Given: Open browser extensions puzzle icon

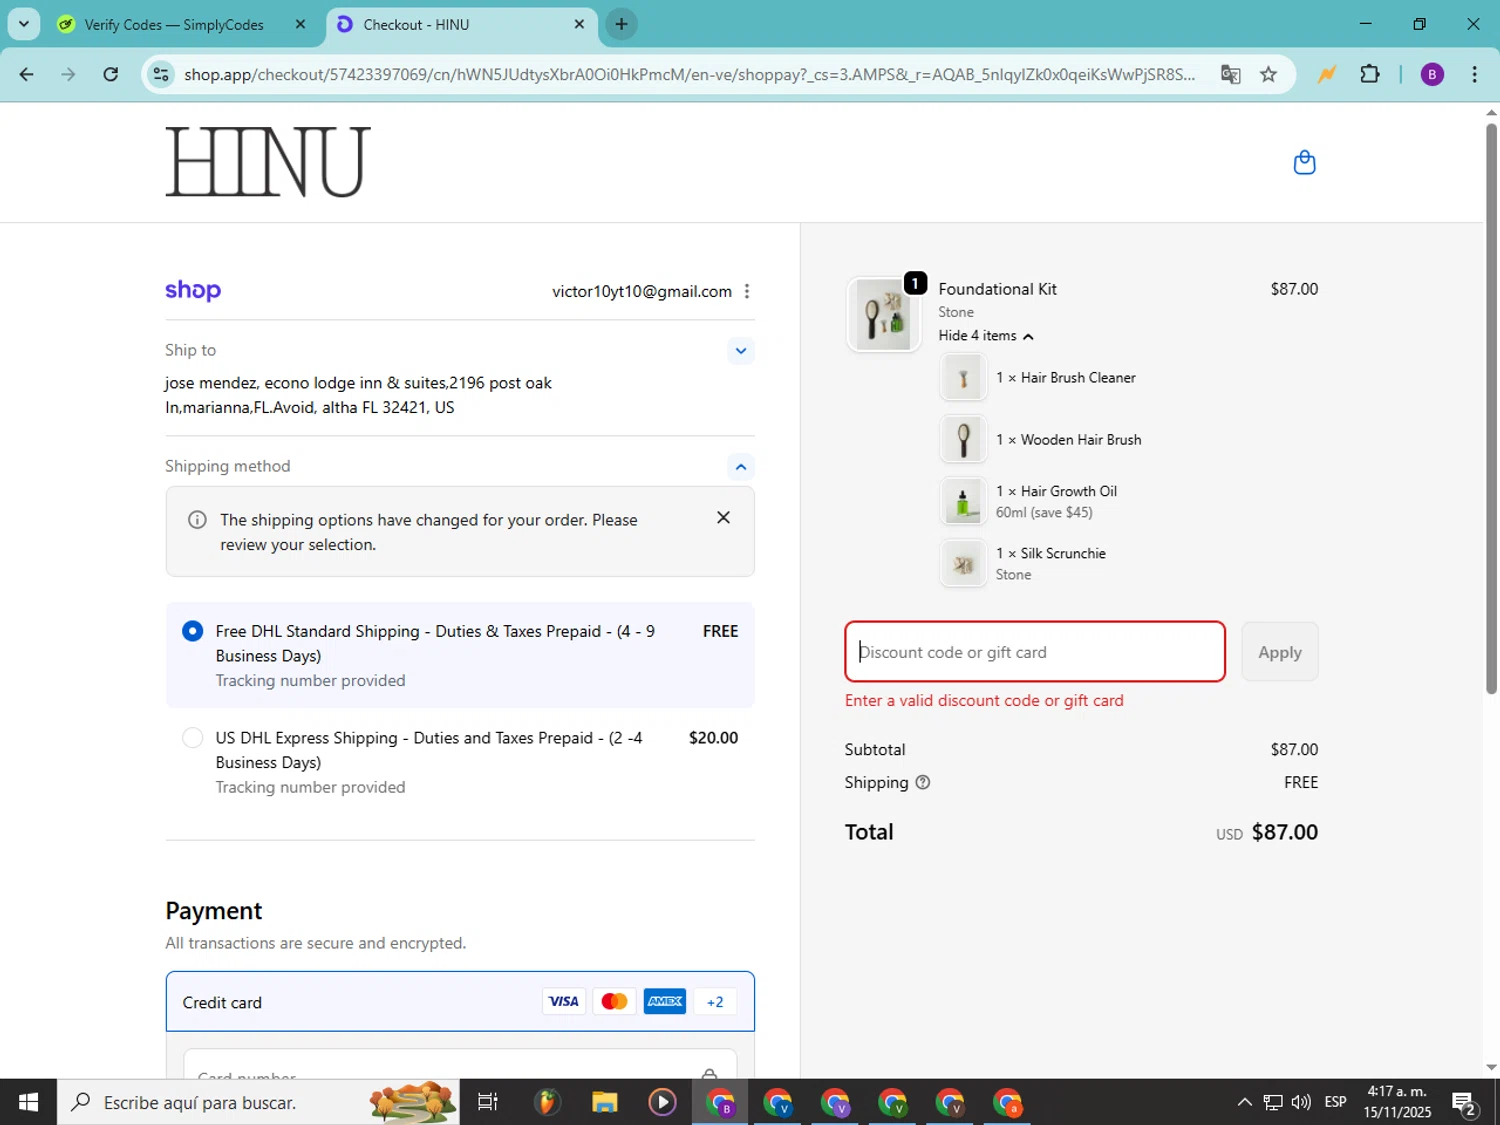Looking at the screenshot, I should (x=1370, y=74).
